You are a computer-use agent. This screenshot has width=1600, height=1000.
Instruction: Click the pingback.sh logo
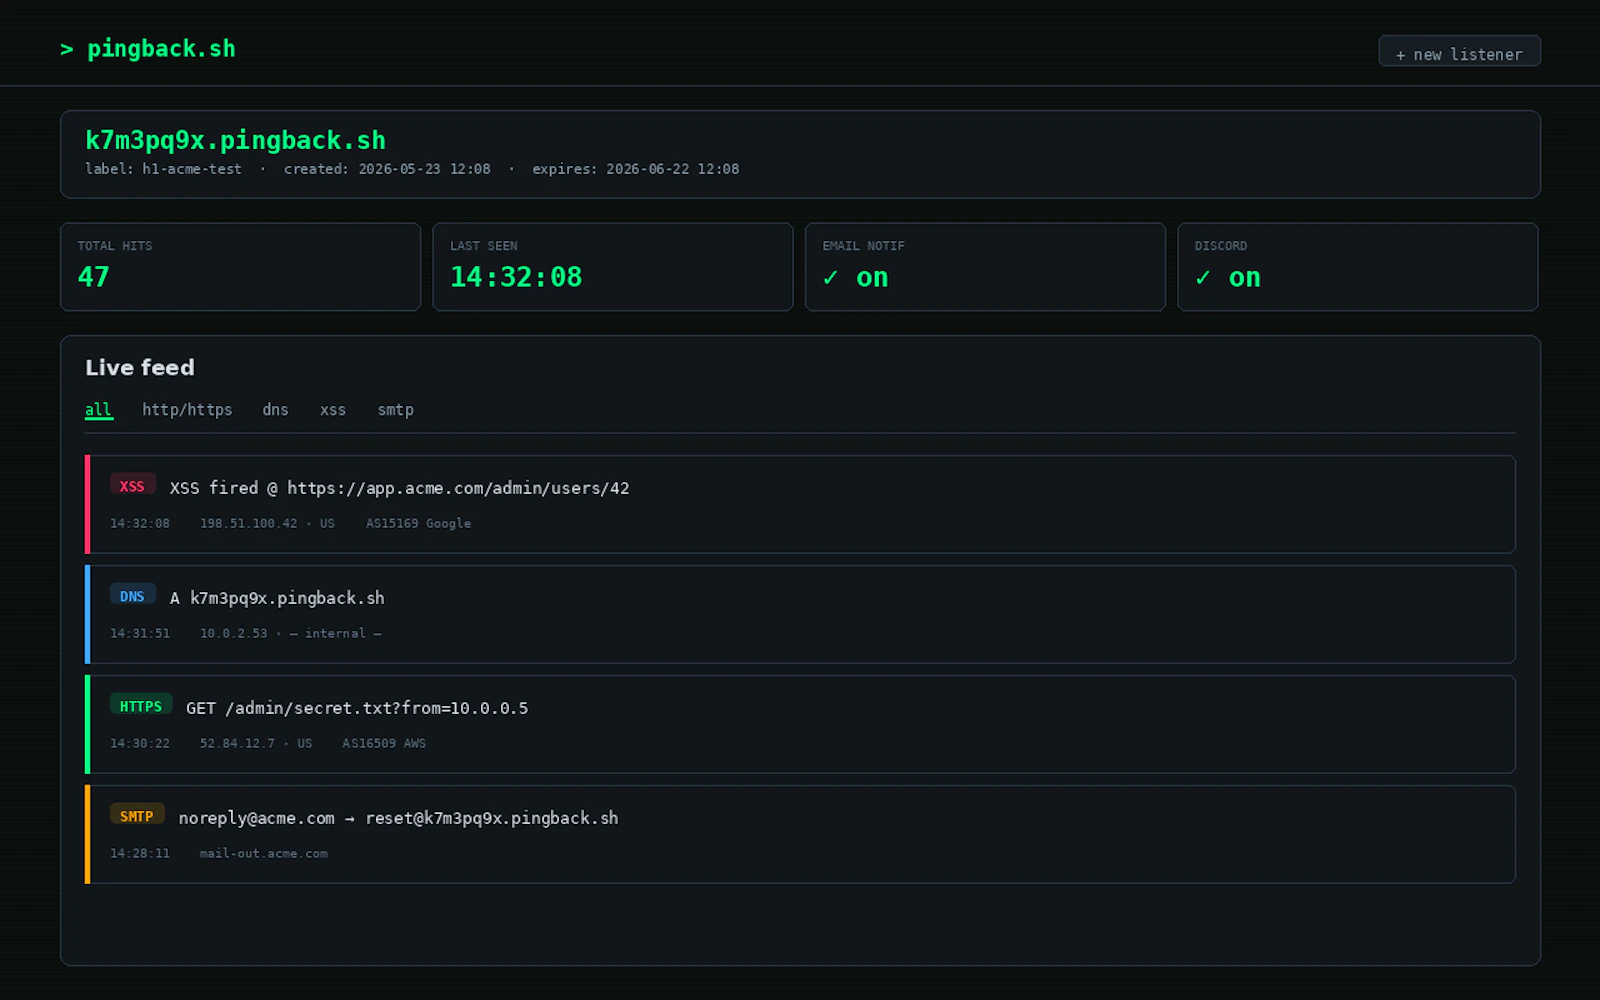click(148, 49)
